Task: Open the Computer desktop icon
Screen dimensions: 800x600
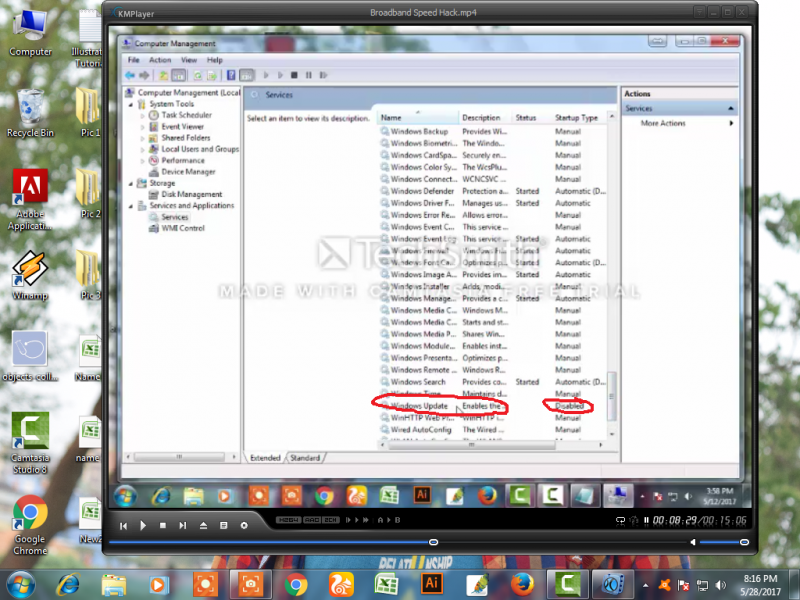Action: point(30,32)
